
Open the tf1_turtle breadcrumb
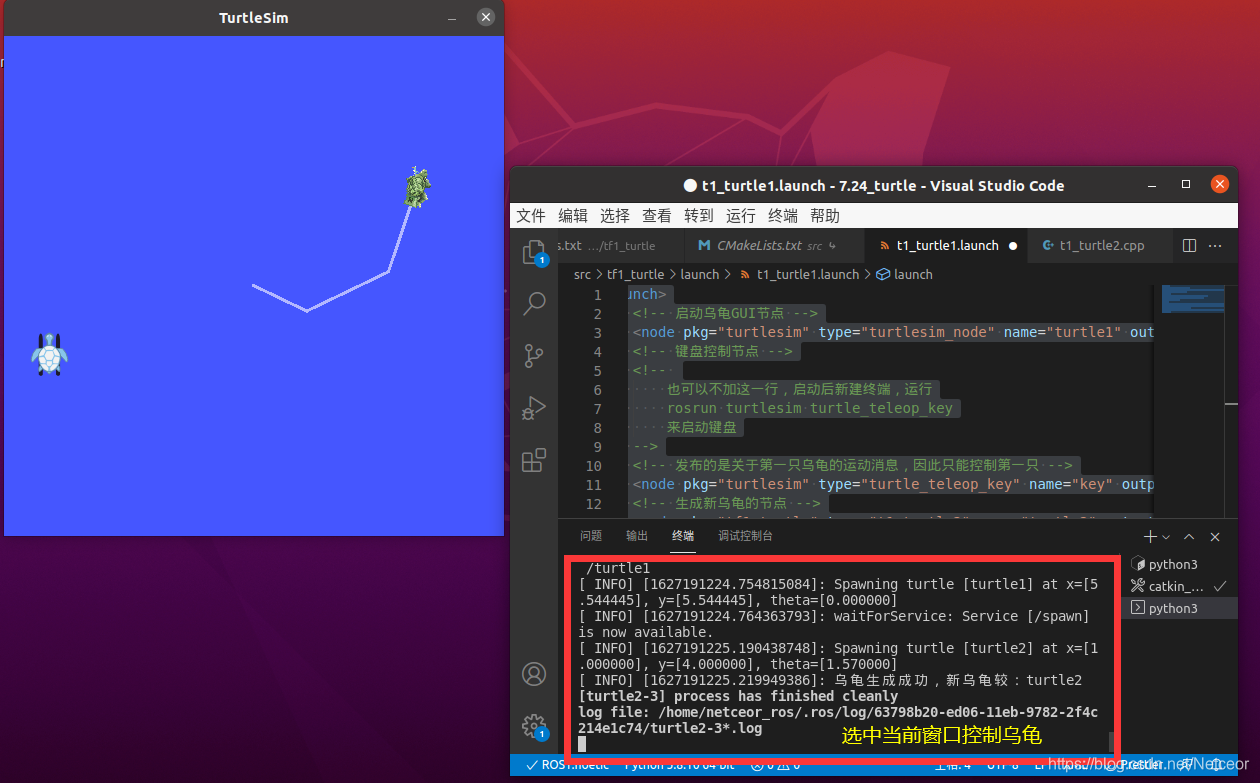[x=635, y=274]
